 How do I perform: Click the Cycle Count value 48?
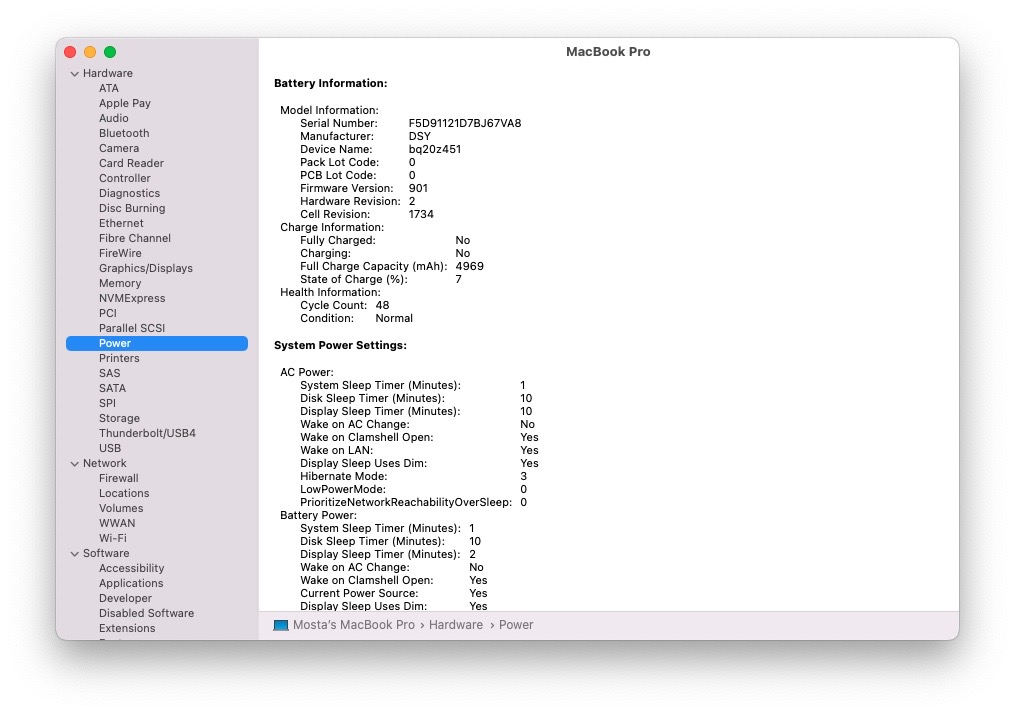click(383, 305)
